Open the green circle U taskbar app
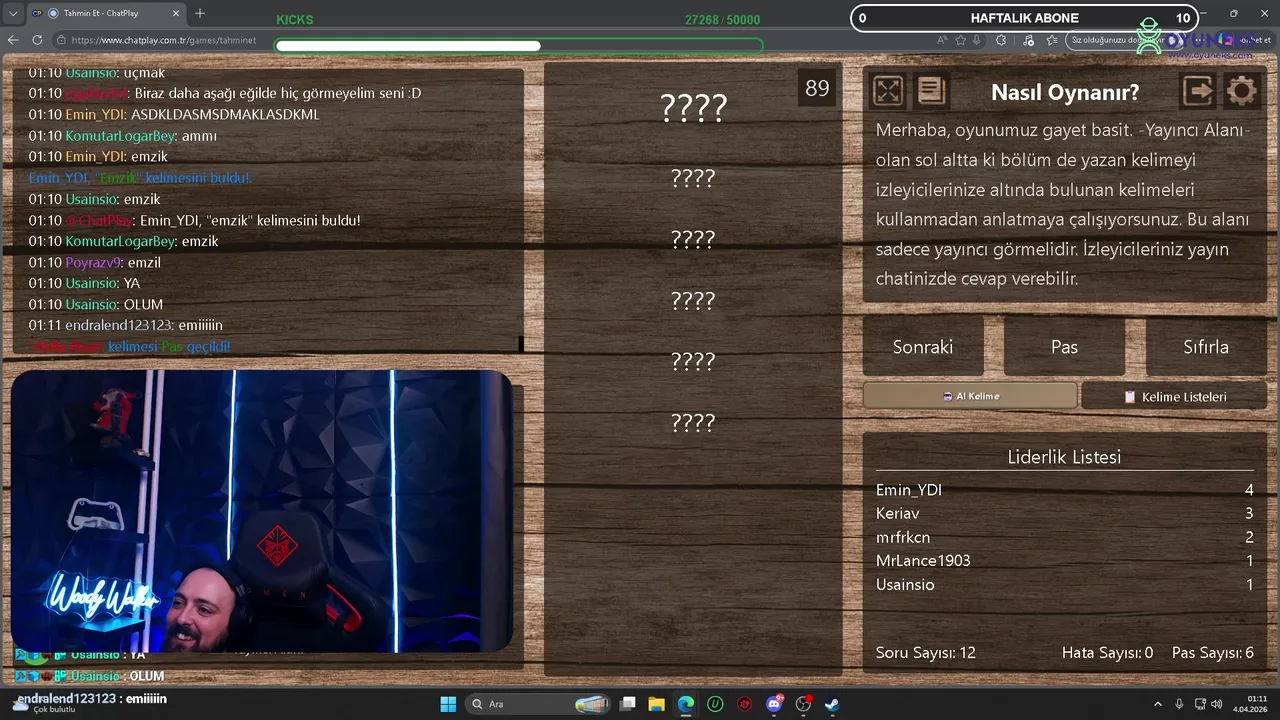This screenshot has height=720, width=1280. (x=715, y=704)
